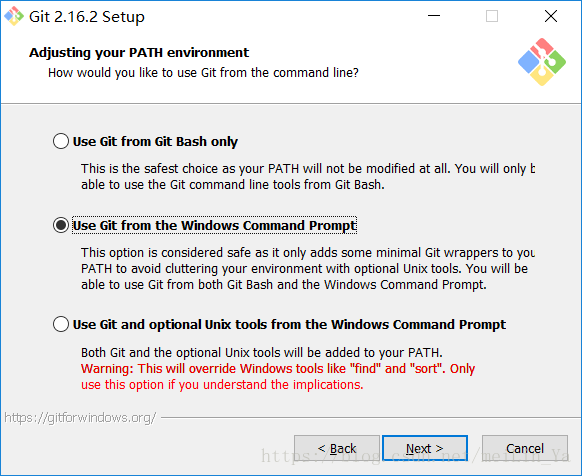Select the Git Bash only radio button

[61, 141]
